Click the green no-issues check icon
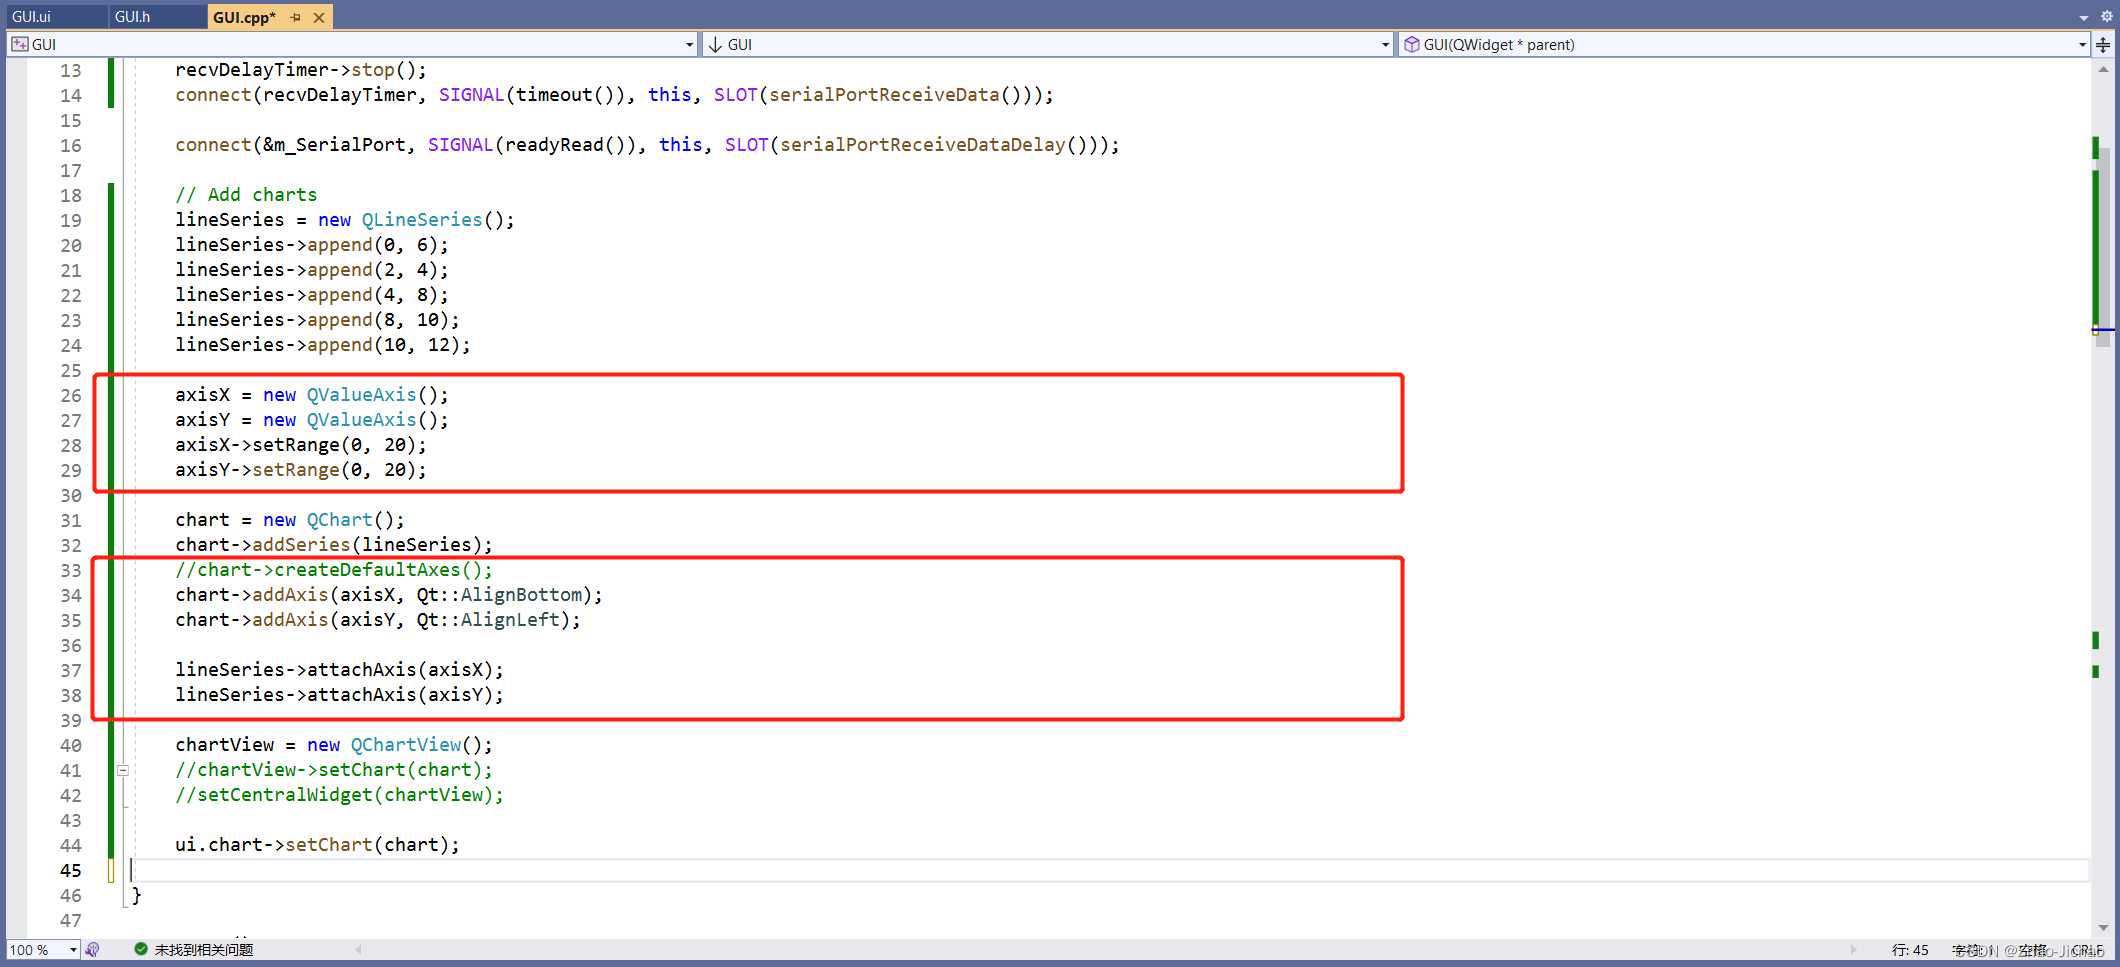Viewport: 2120px width, 967px height. pyautogui.click(x=141, y=949)
